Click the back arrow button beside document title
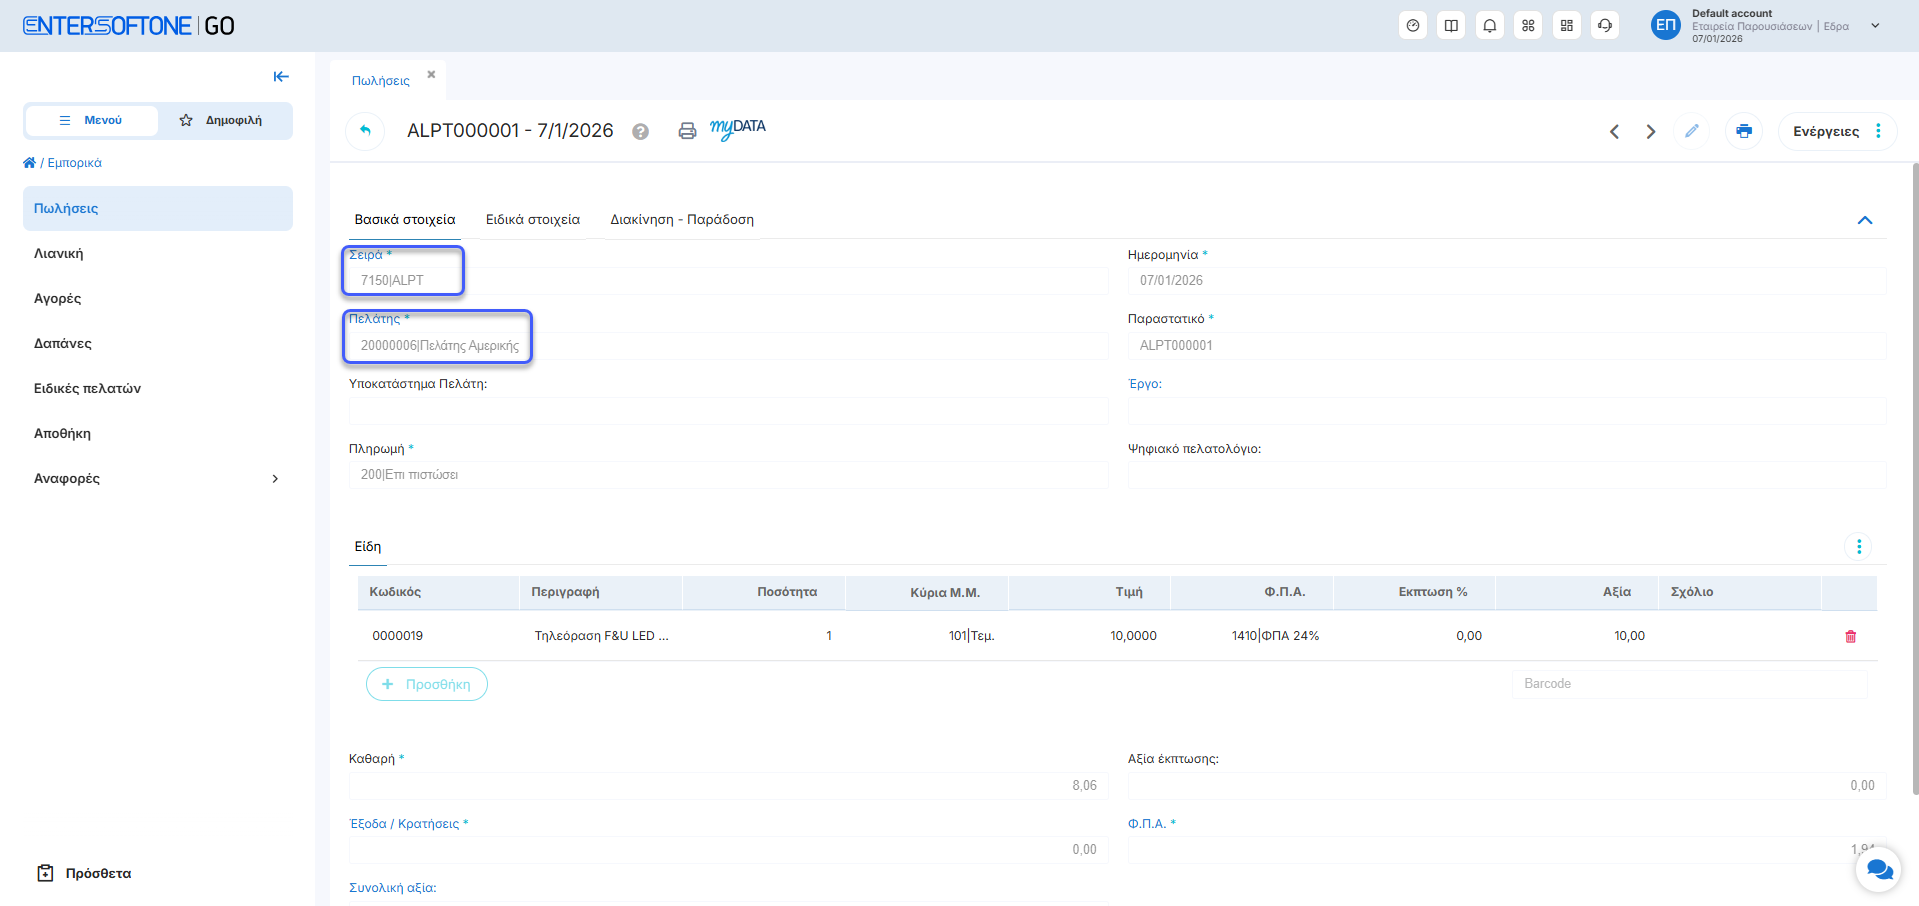 [x=365, y=131]
